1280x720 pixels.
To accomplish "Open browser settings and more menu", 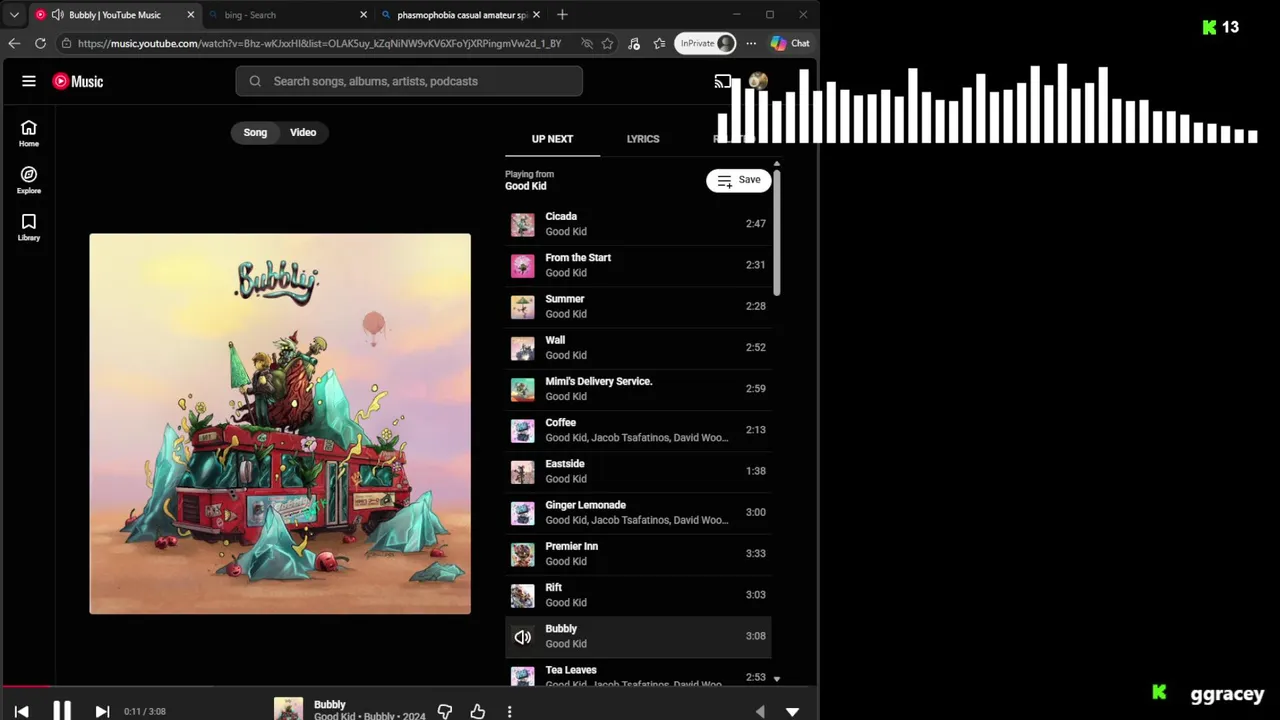I will click(x=751, y=43).
